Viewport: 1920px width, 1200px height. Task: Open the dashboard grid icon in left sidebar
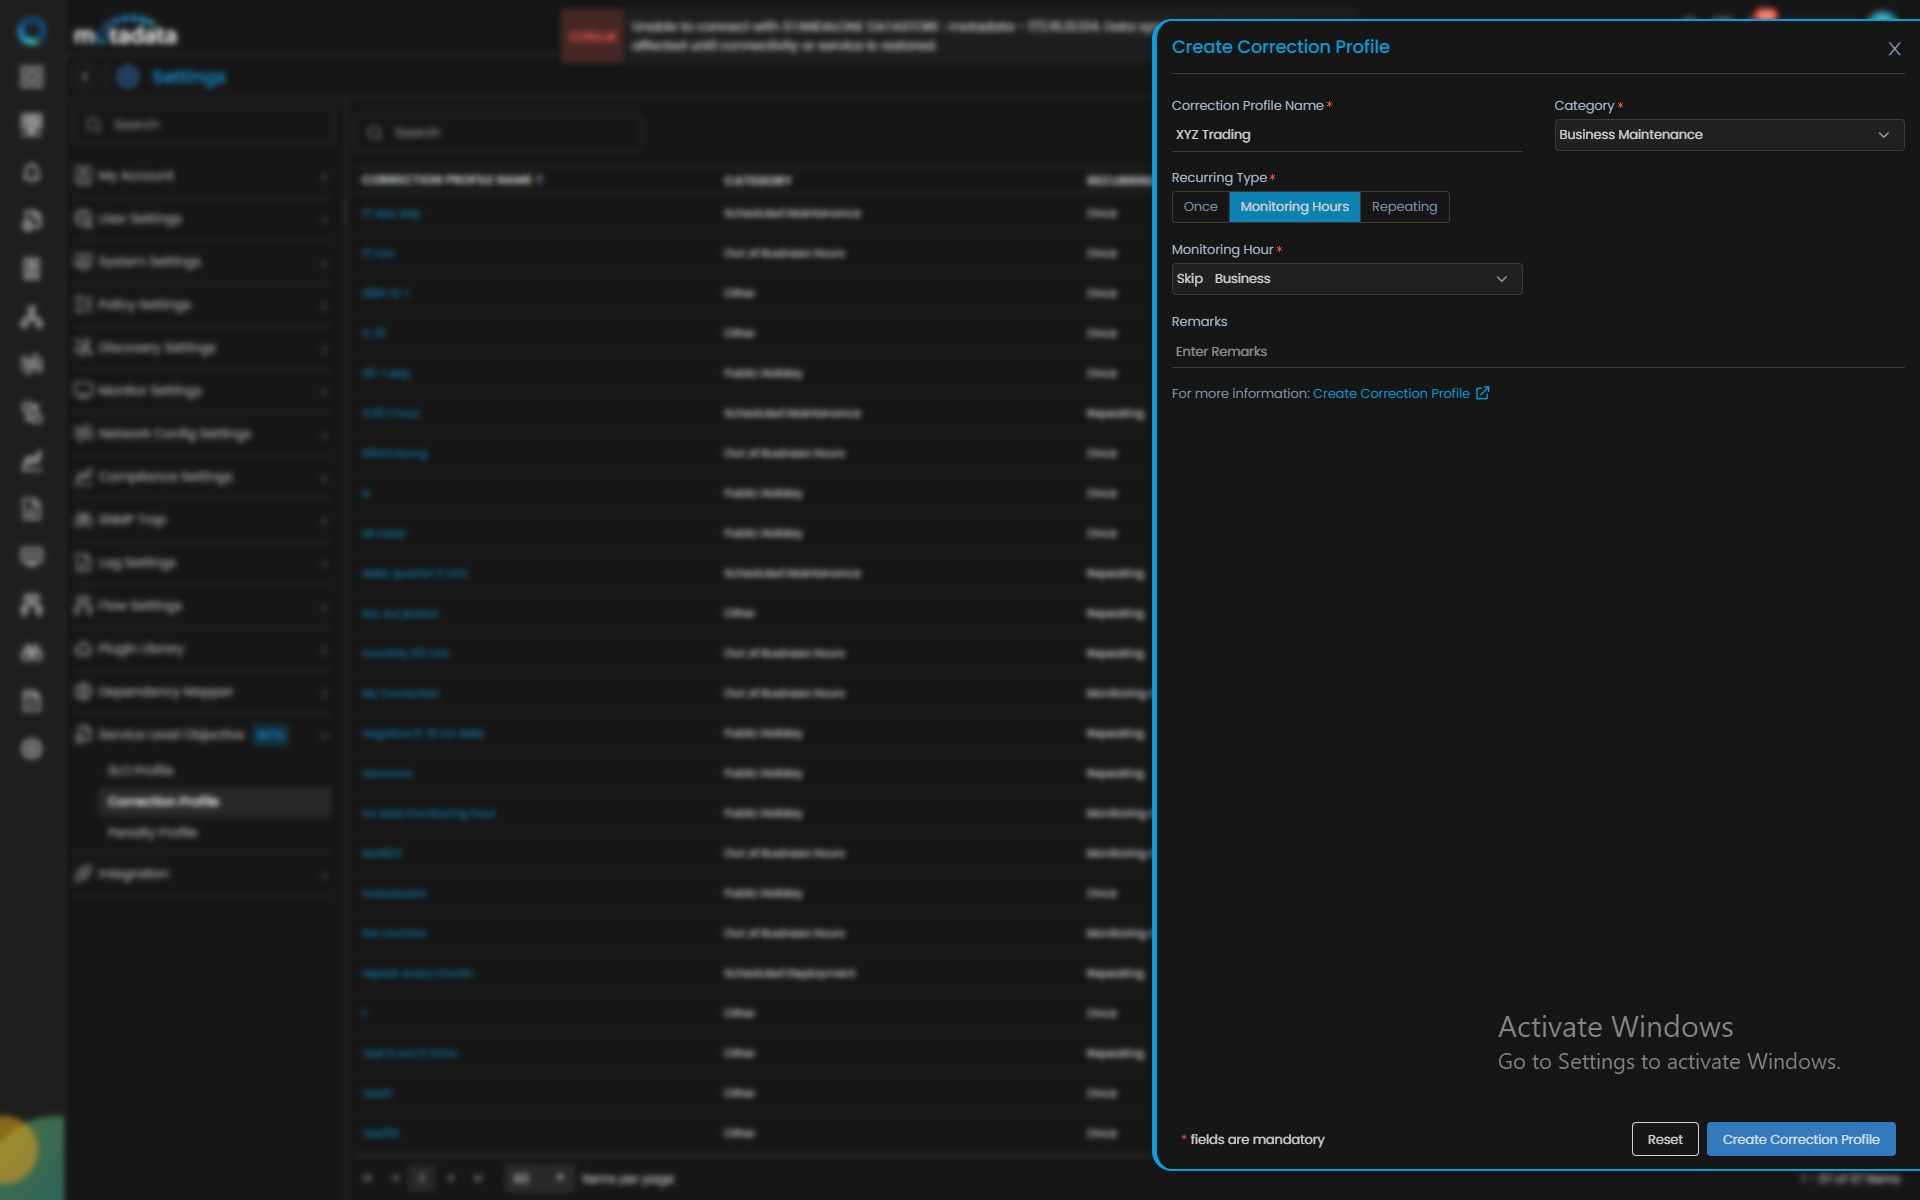[x=32, y=77]
